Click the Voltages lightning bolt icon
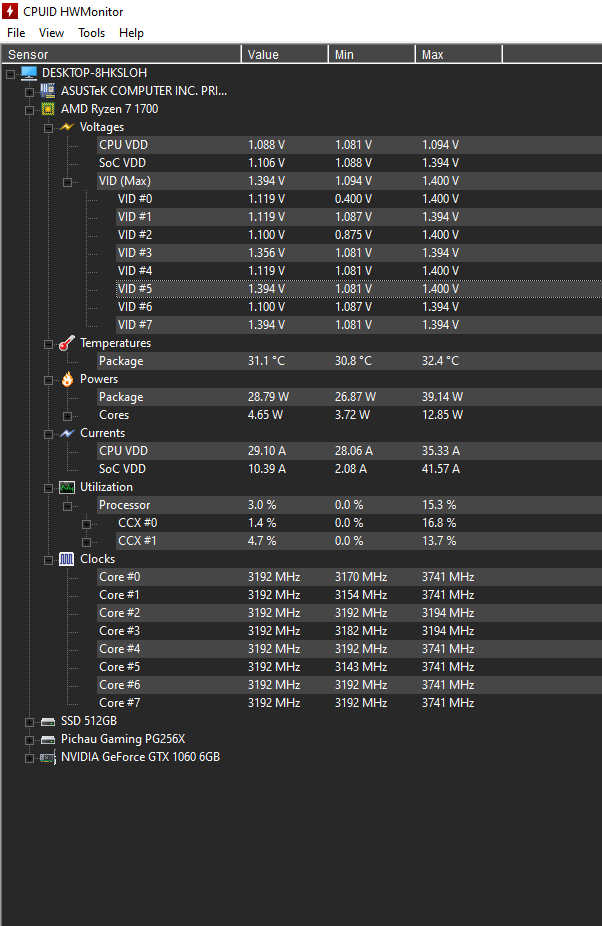This screenshot has width=602, height=926. coord(67,127)
